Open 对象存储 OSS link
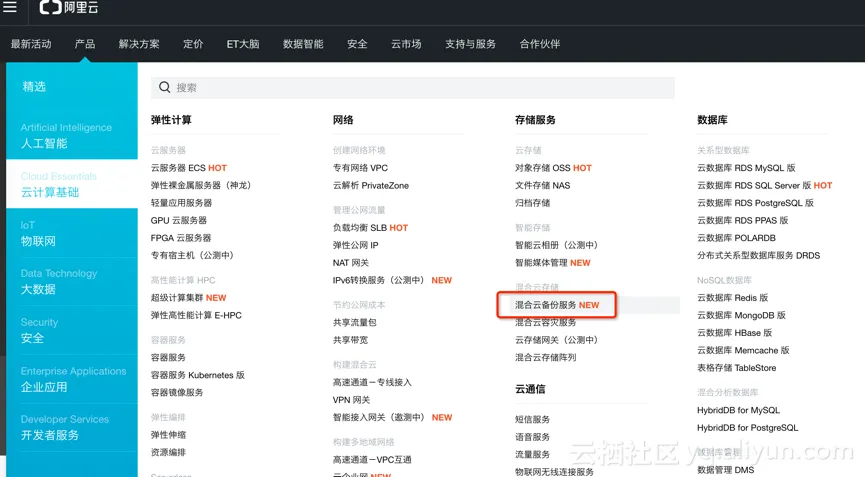This screenshot has width=865, height=477. point(543,168)
